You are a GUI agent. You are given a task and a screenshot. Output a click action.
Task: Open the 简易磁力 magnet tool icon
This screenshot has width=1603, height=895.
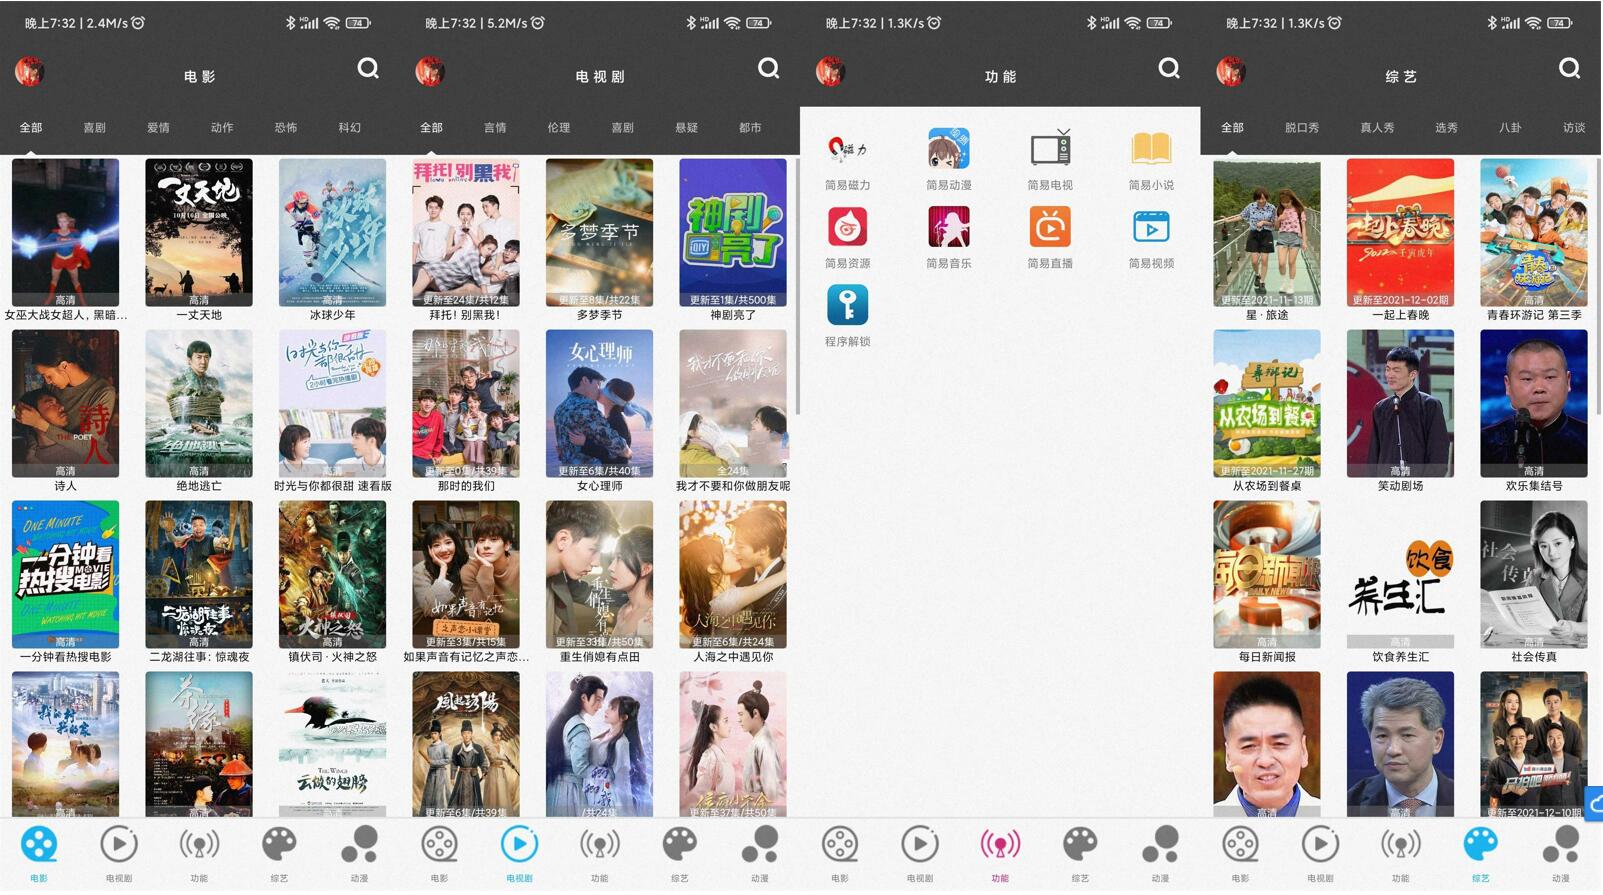tap(847, 151)
